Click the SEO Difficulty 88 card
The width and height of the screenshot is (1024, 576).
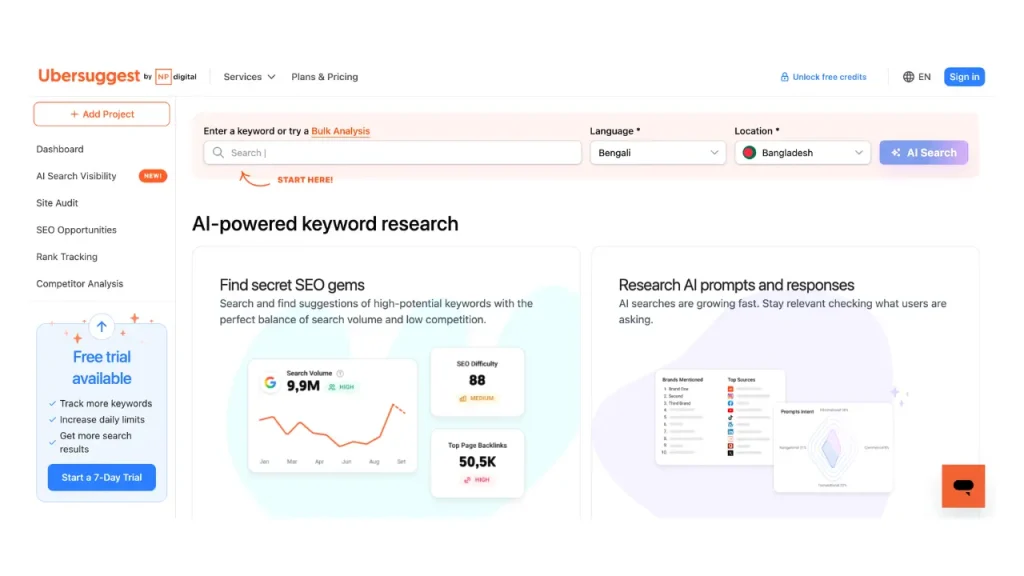[x=477, y=382]
